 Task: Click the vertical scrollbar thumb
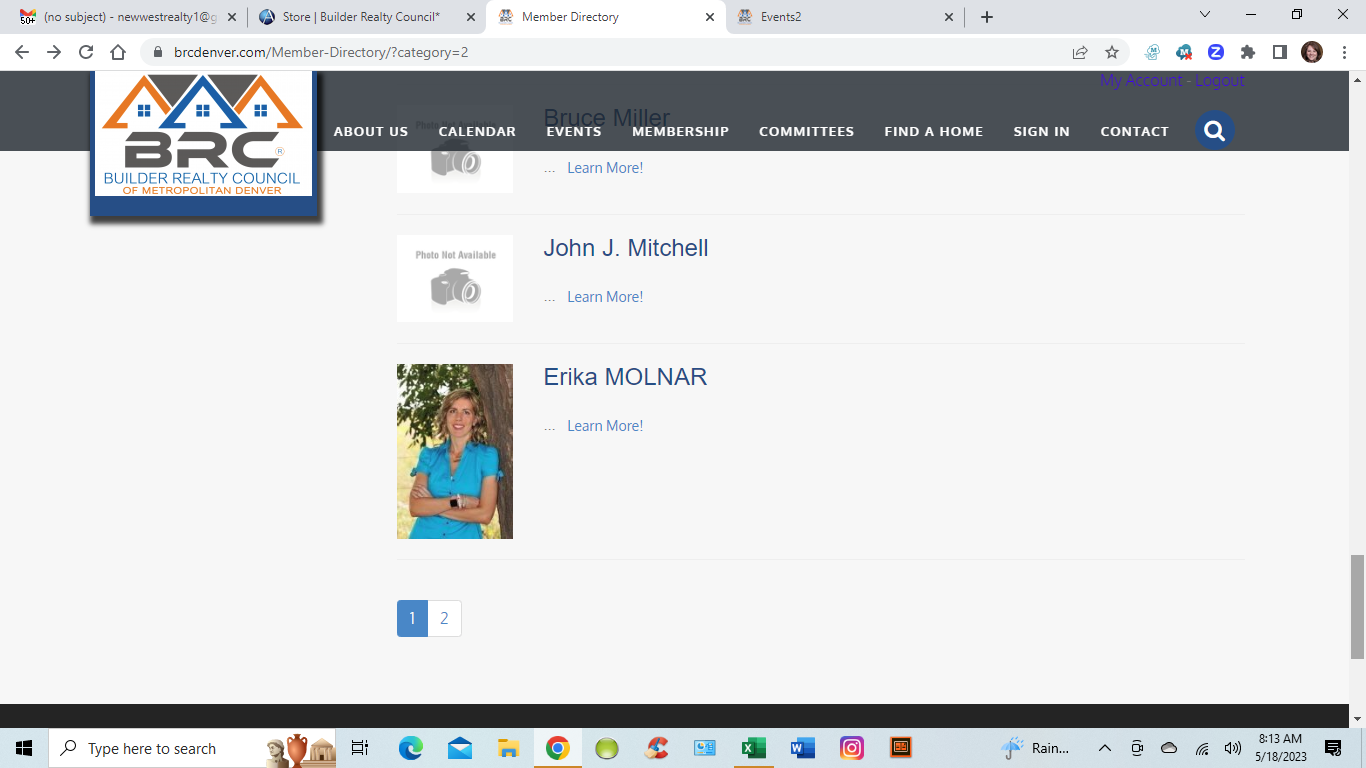1357,606
